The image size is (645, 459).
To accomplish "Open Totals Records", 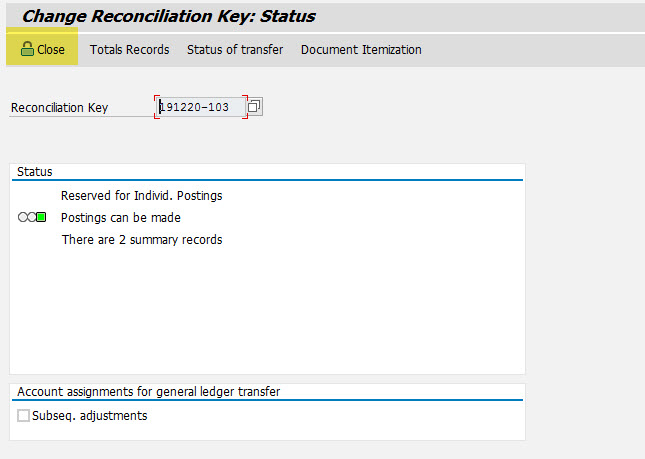I will coord(129,50).
